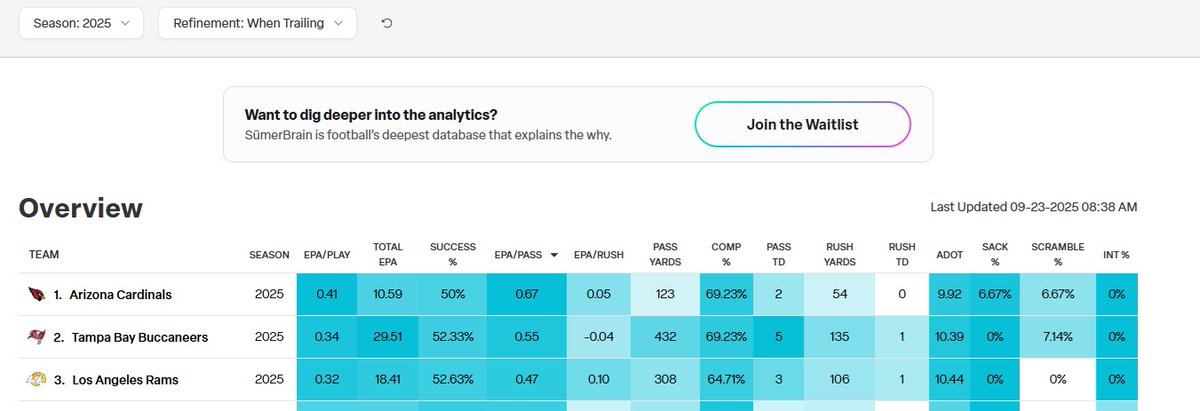This screenshot has height=411, width=1200.
Task: Click the reset filters icon
Action: point(387,23)
